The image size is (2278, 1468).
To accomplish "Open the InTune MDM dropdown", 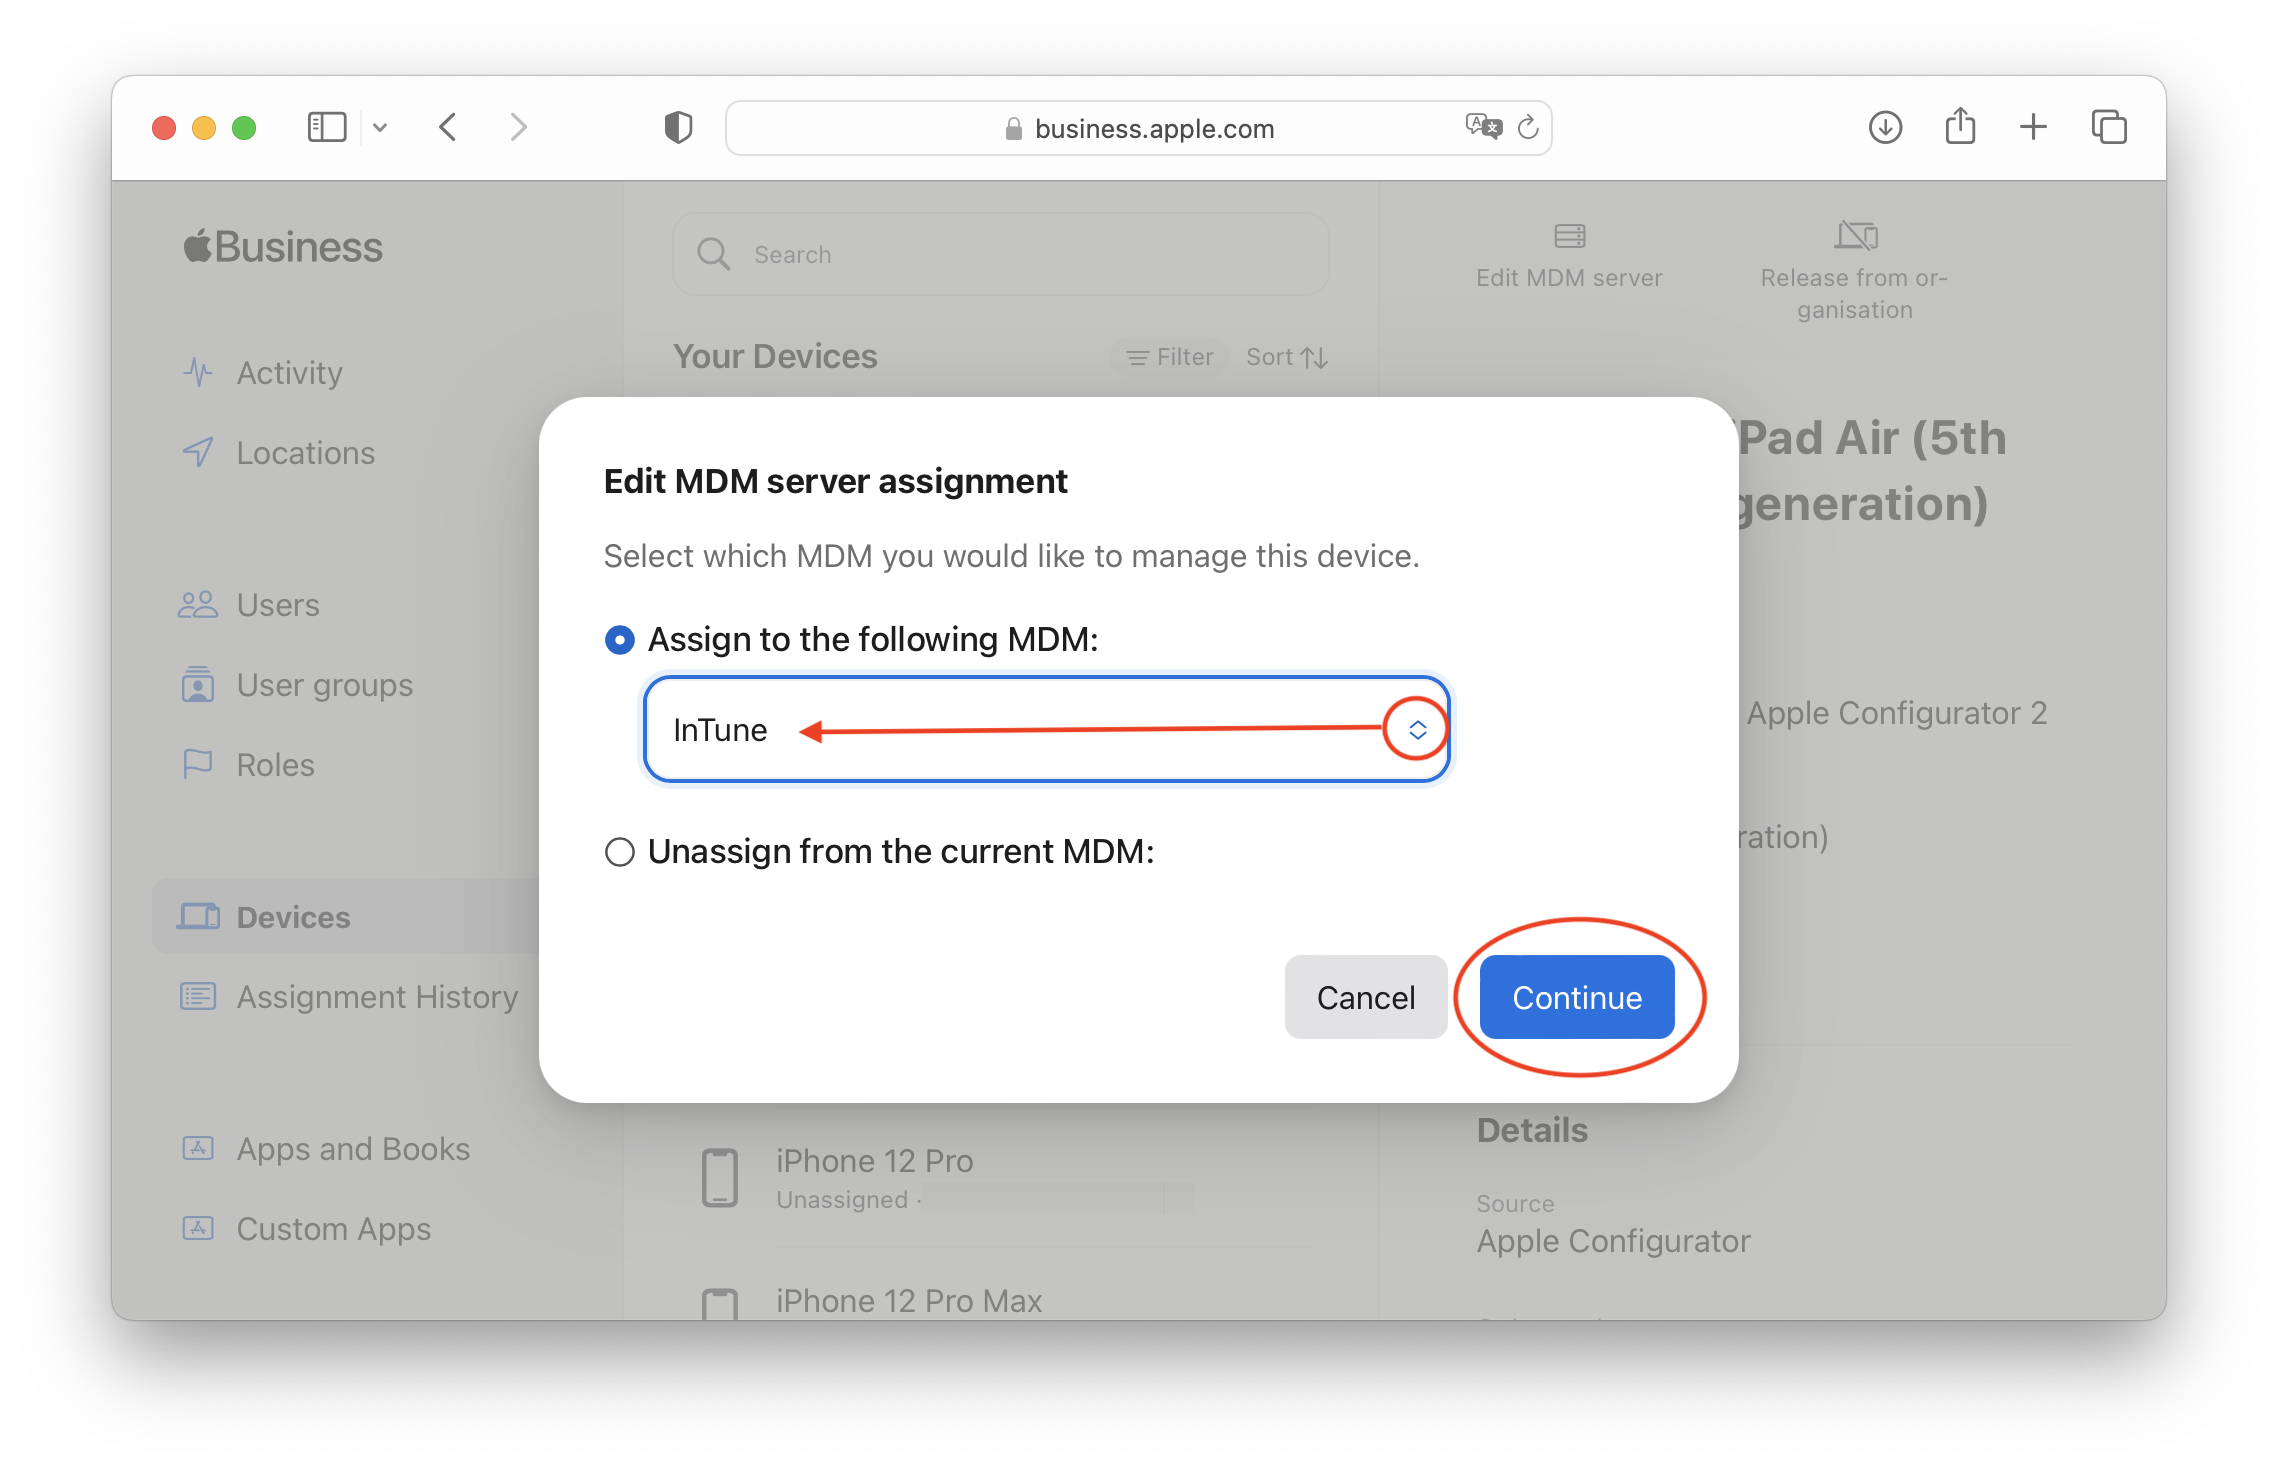I will [x=1416, y=730].
